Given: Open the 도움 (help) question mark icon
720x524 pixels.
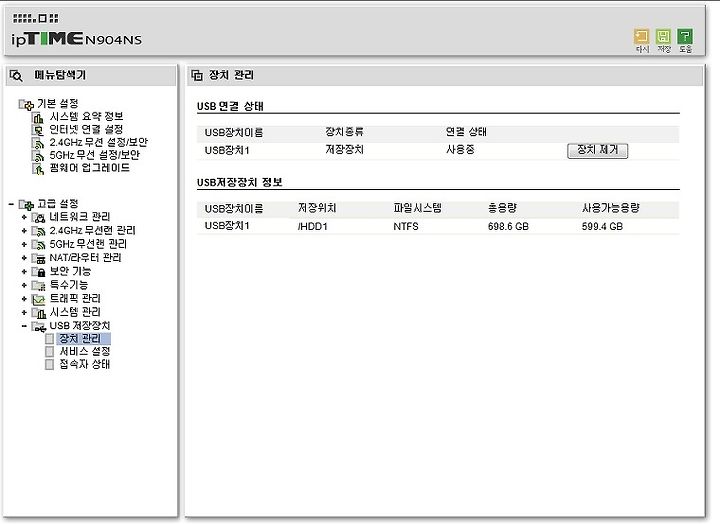Looking at the screenshot, I should tap(685, 36).
